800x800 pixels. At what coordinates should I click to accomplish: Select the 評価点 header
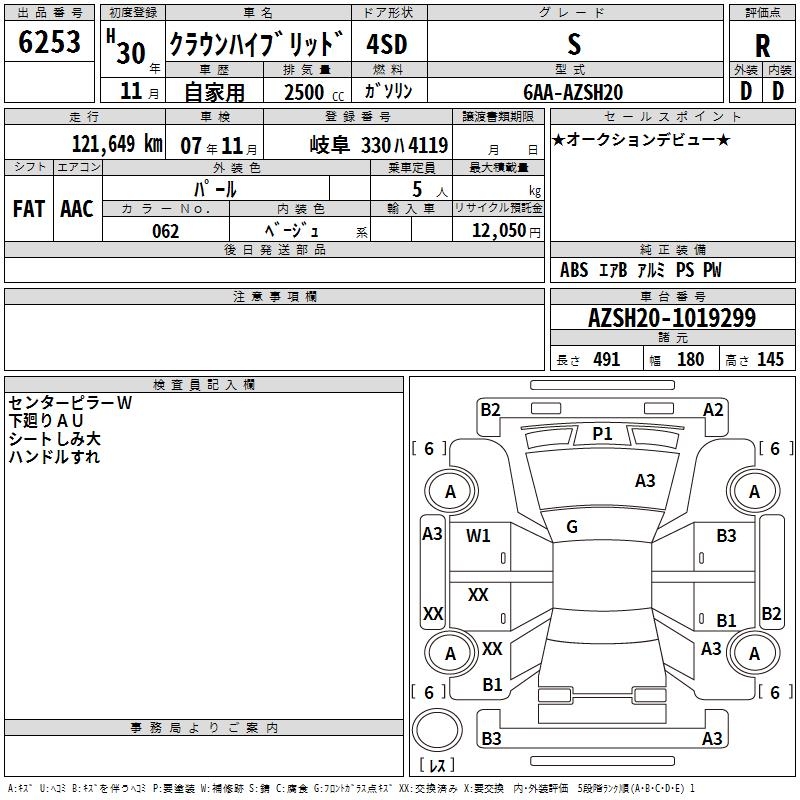click(x=762, y=13)
